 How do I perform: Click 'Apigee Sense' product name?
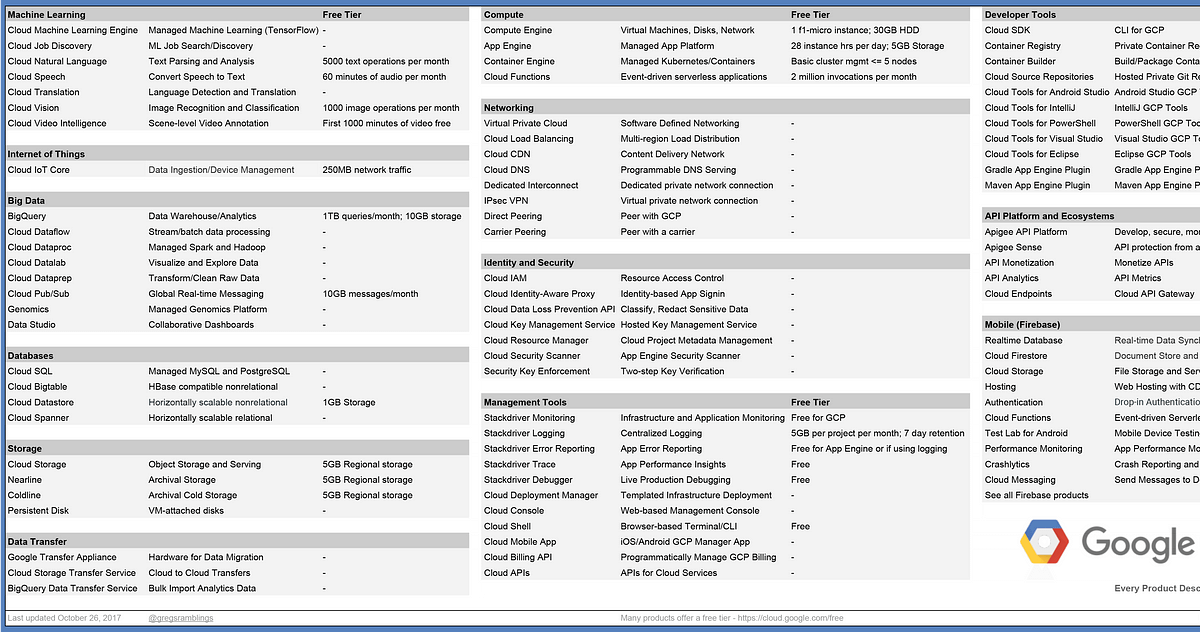tap(1013, 247)
